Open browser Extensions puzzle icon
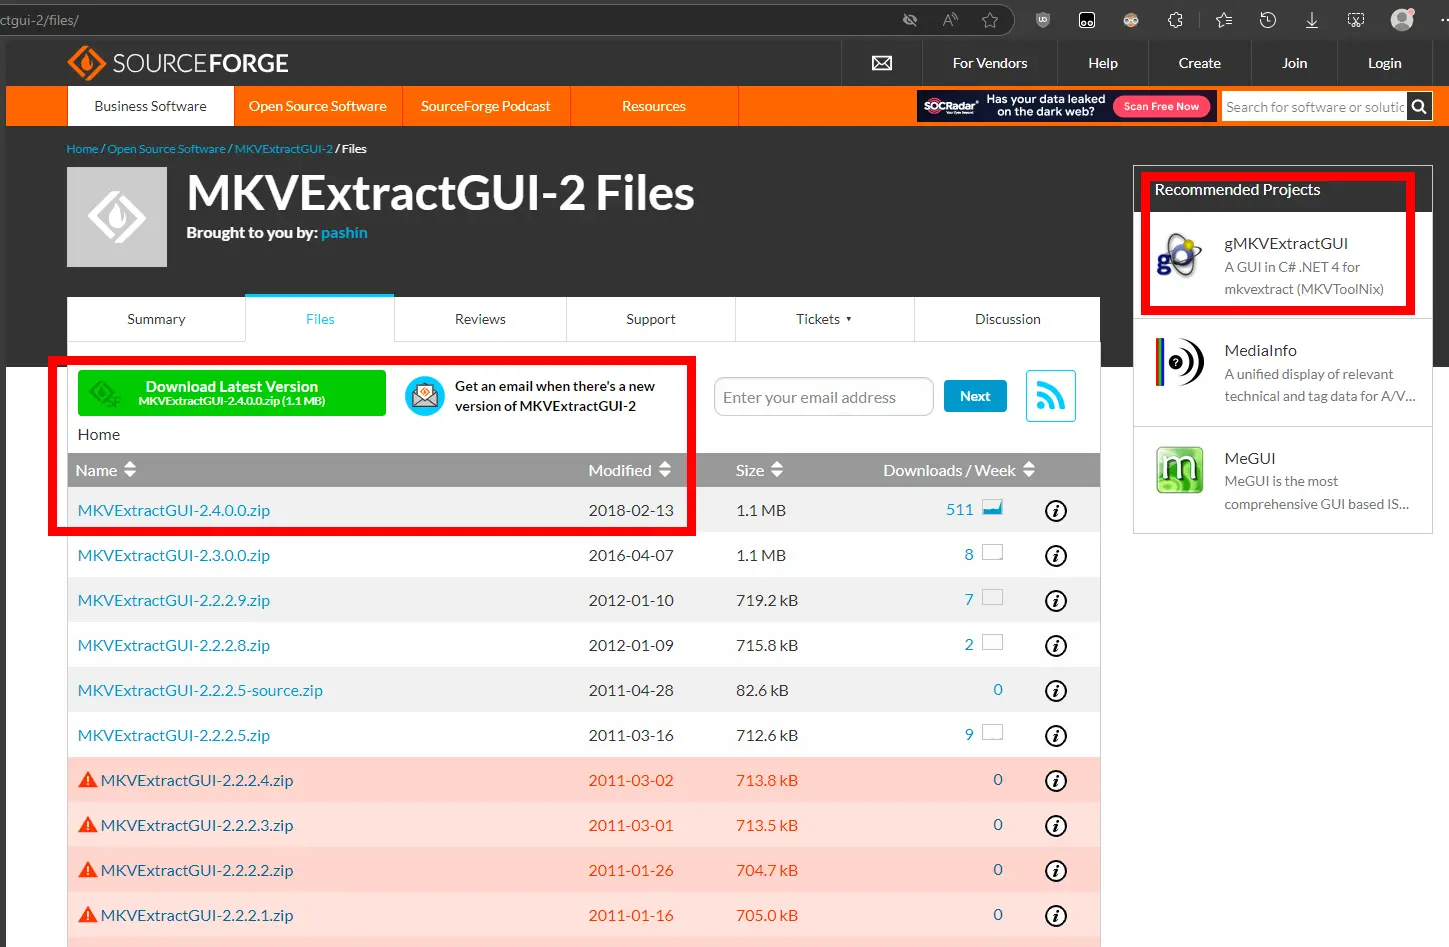Screen dimensions: 1449x947 1175,20
